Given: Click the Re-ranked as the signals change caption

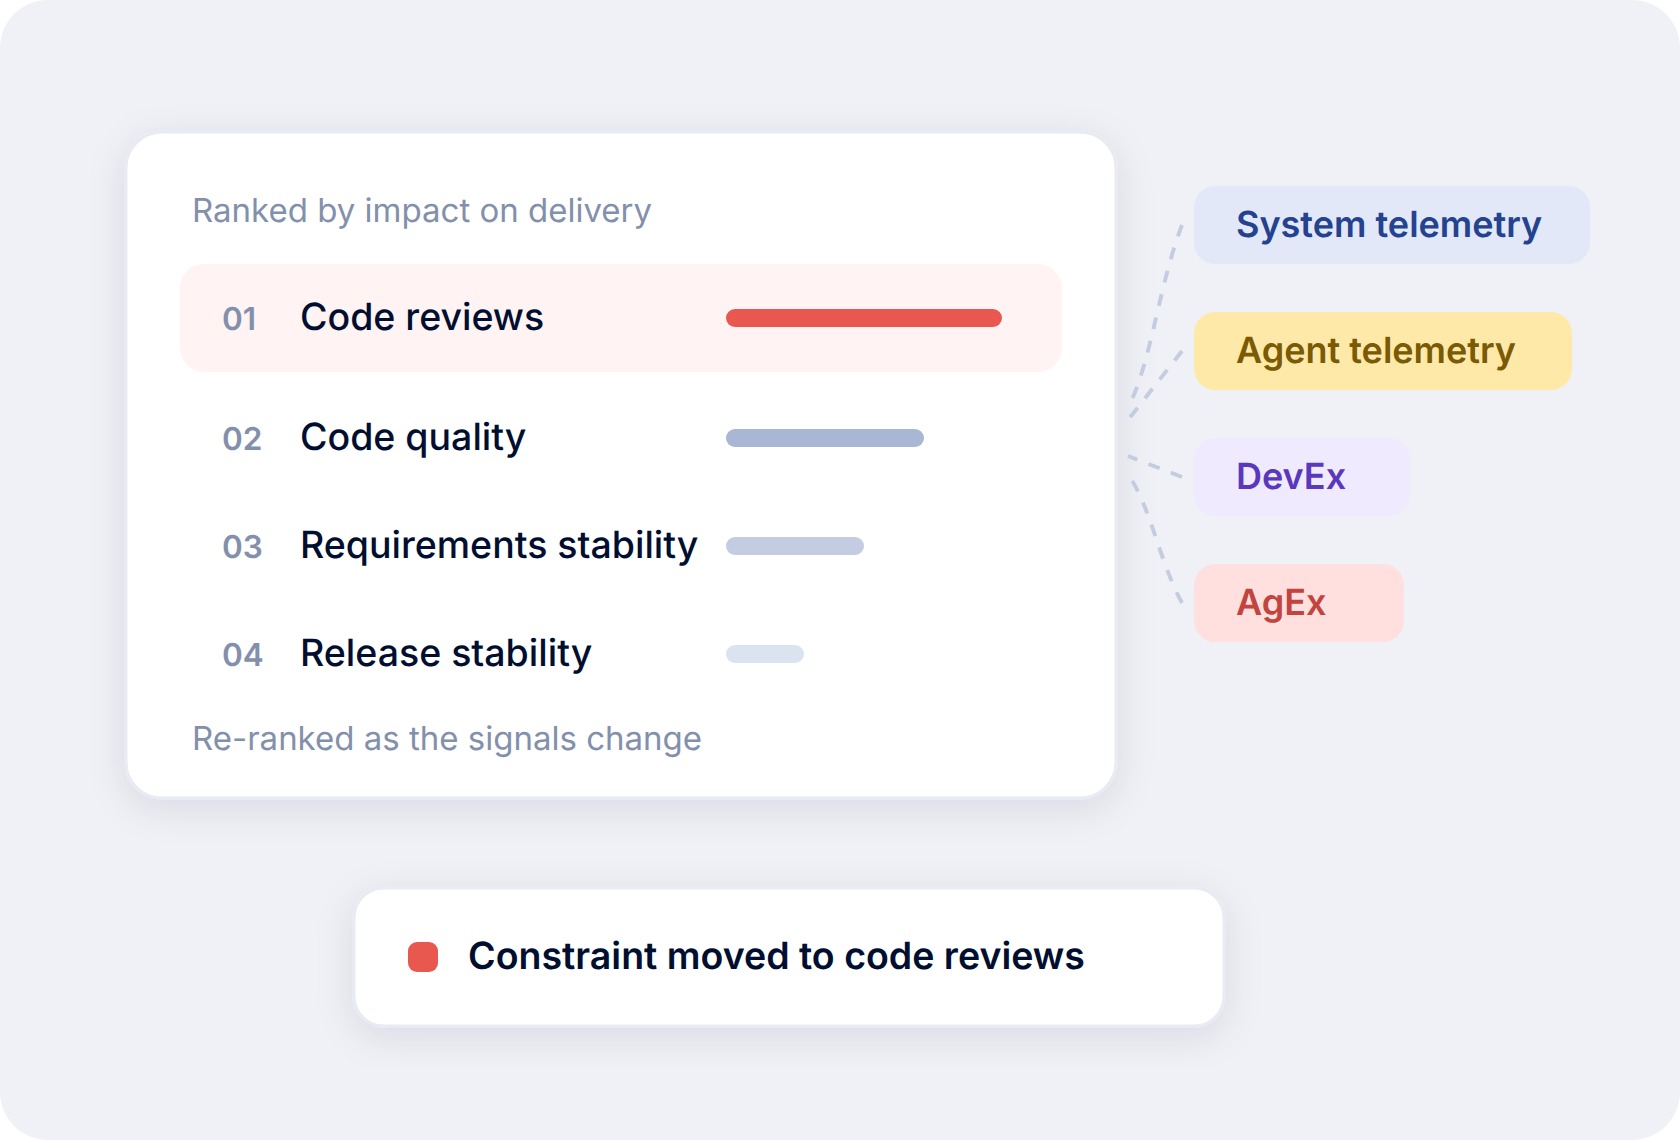Looking at the screenshot, I should (x=447, y=739).
